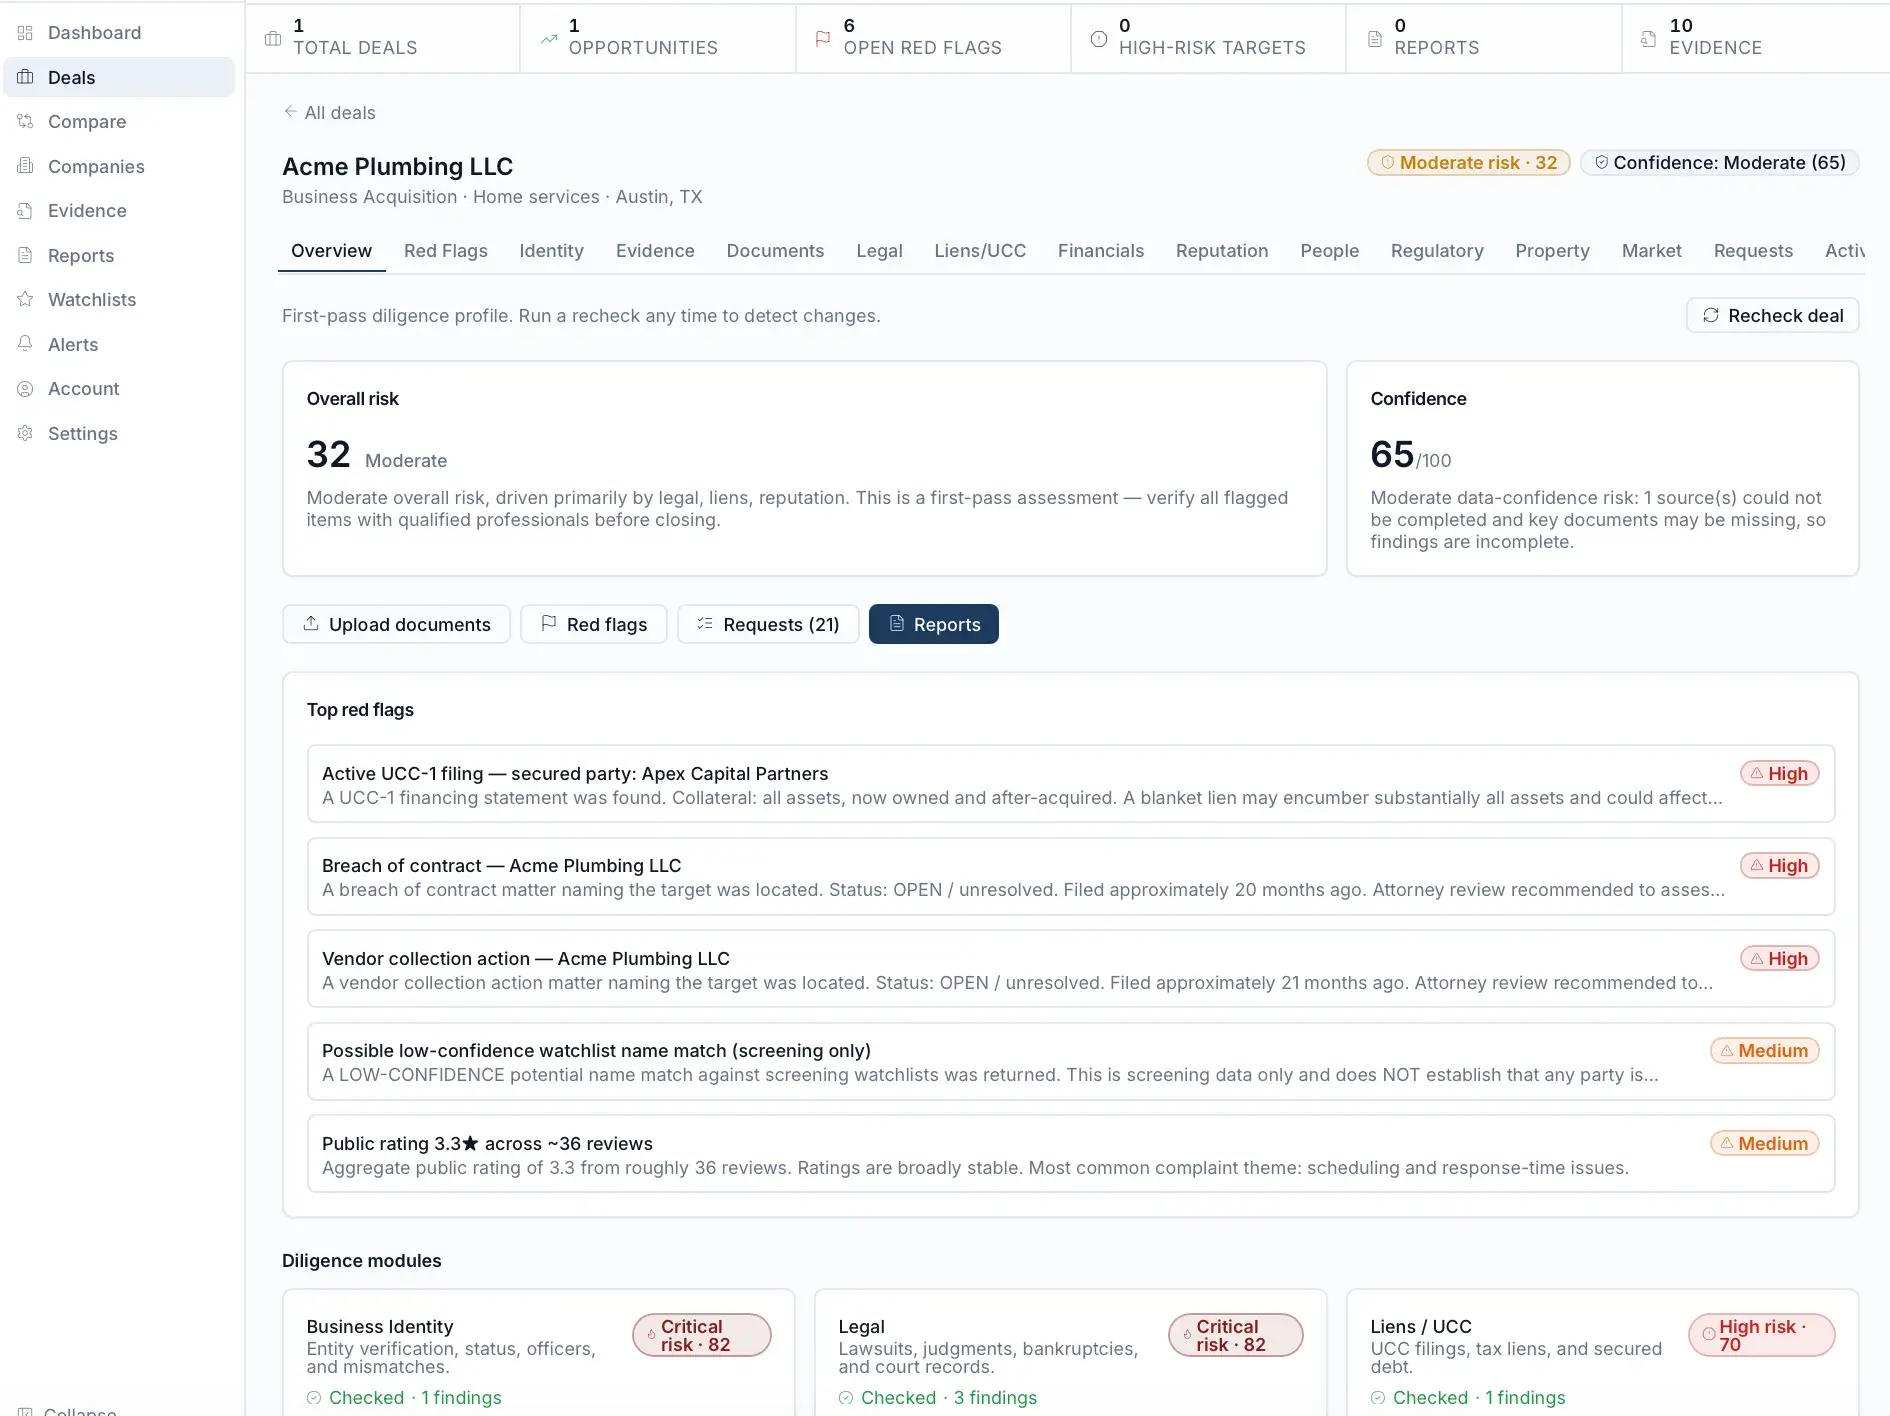Image resolution: width=1890 pixels, height=1416 pixels.
Task: Open the Requests (21) button
Action: pos(768,624)
